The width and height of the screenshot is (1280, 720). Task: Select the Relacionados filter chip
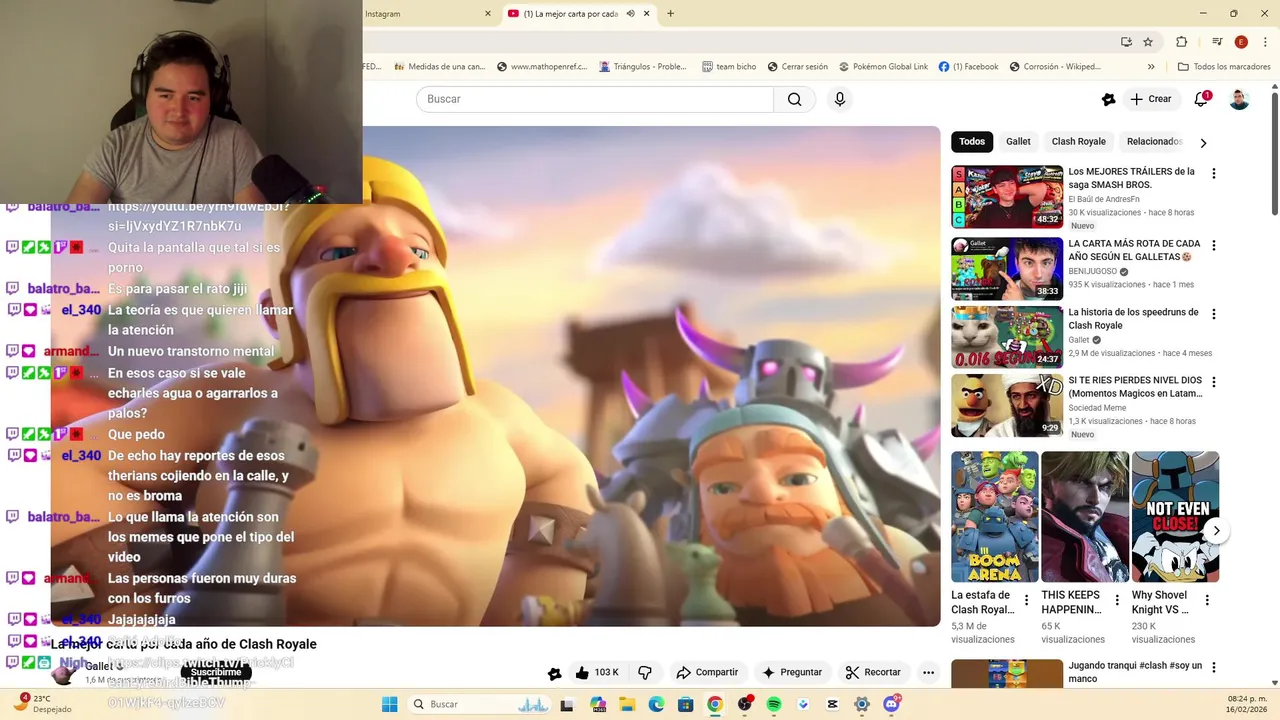pos(1154,141)
